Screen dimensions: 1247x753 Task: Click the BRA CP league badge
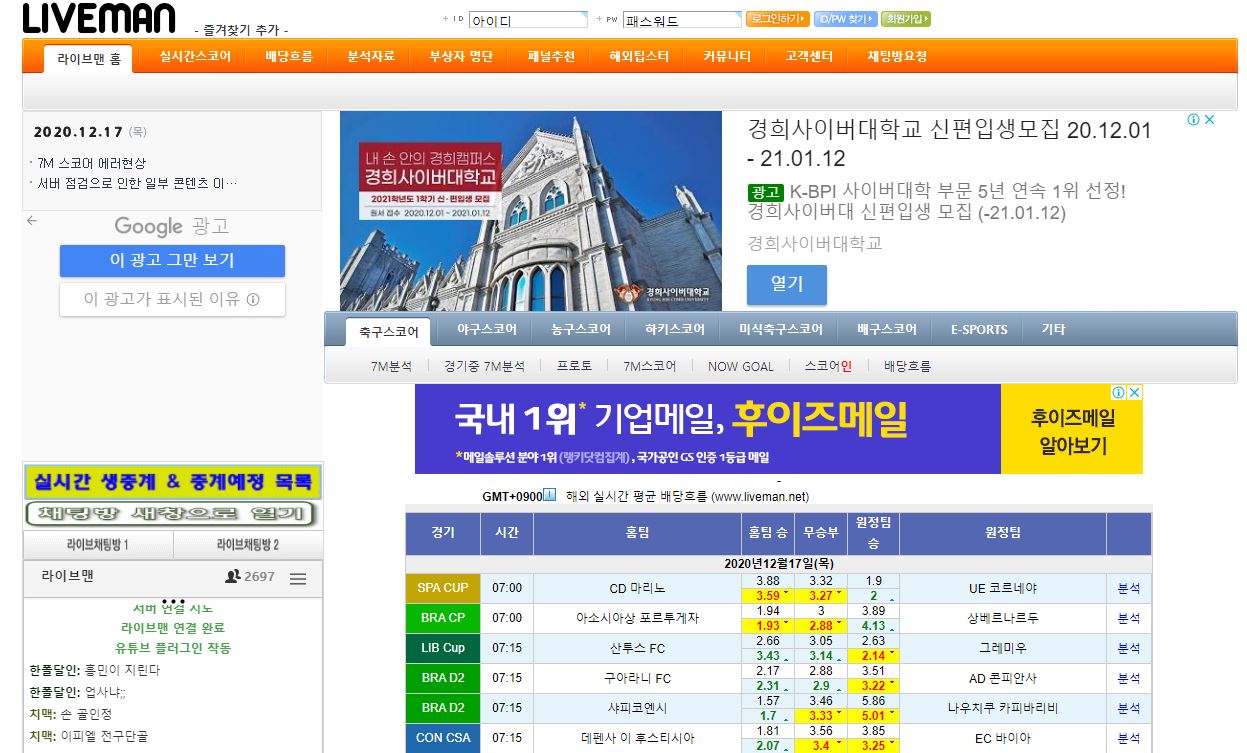pyautogui.click(x=443, y=618)
